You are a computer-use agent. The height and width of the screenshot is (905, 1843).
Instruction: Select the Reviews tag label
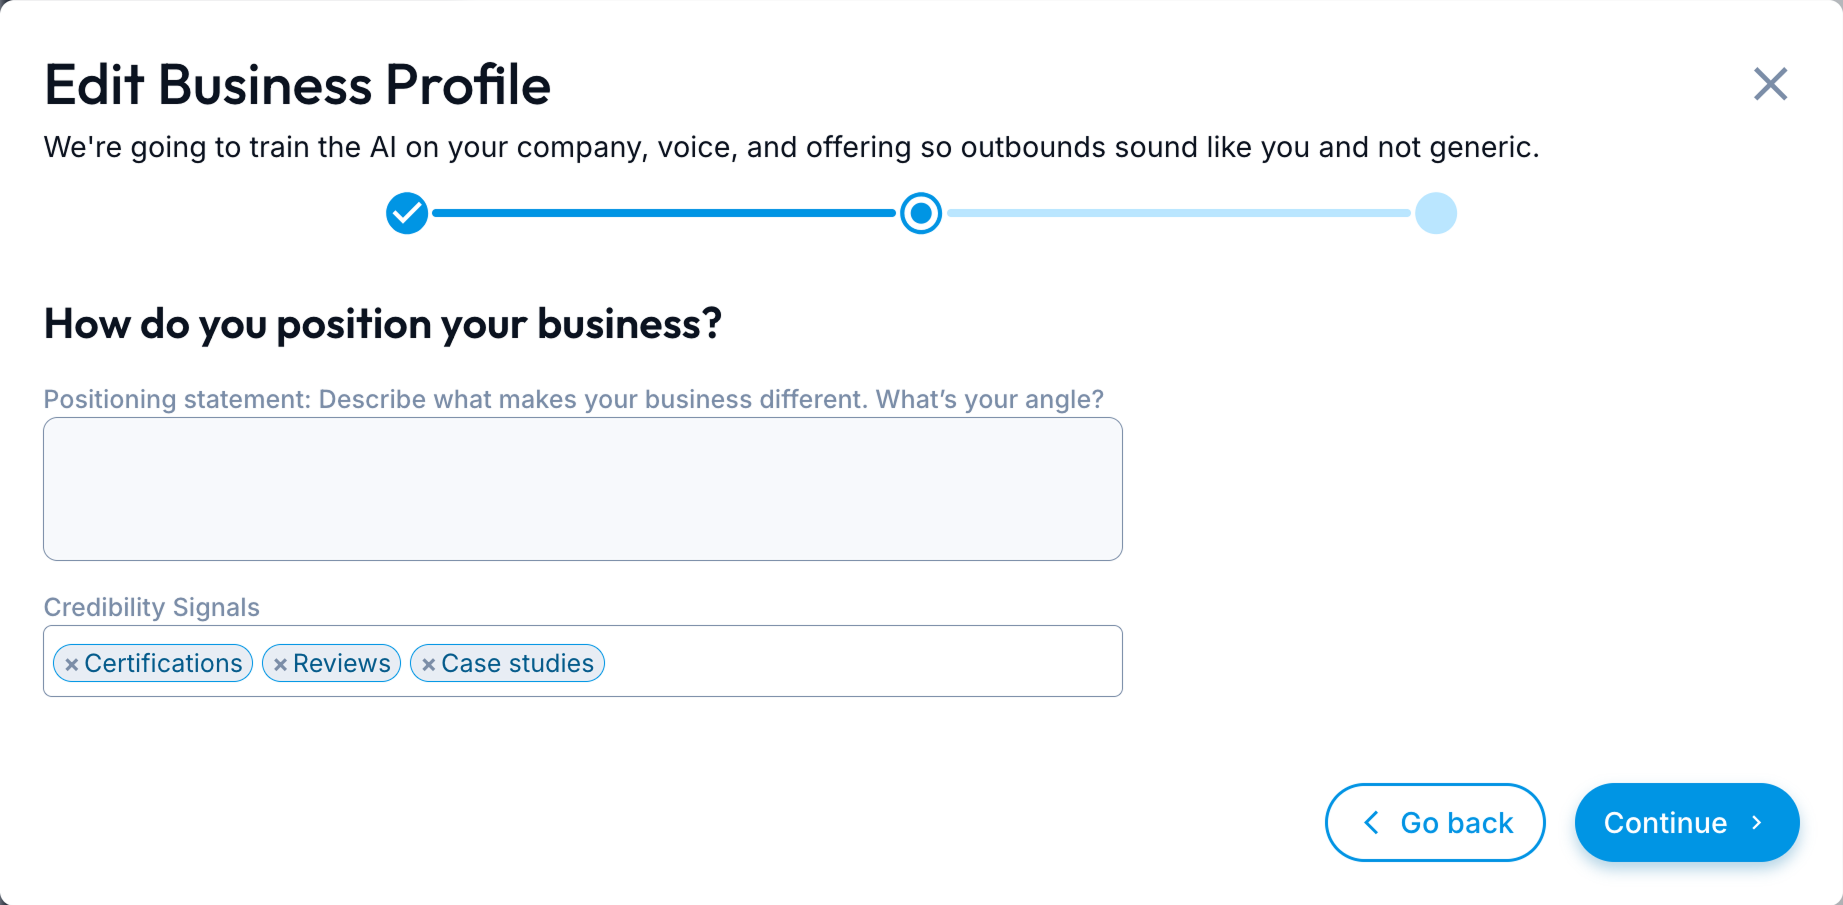pos(341,663)
